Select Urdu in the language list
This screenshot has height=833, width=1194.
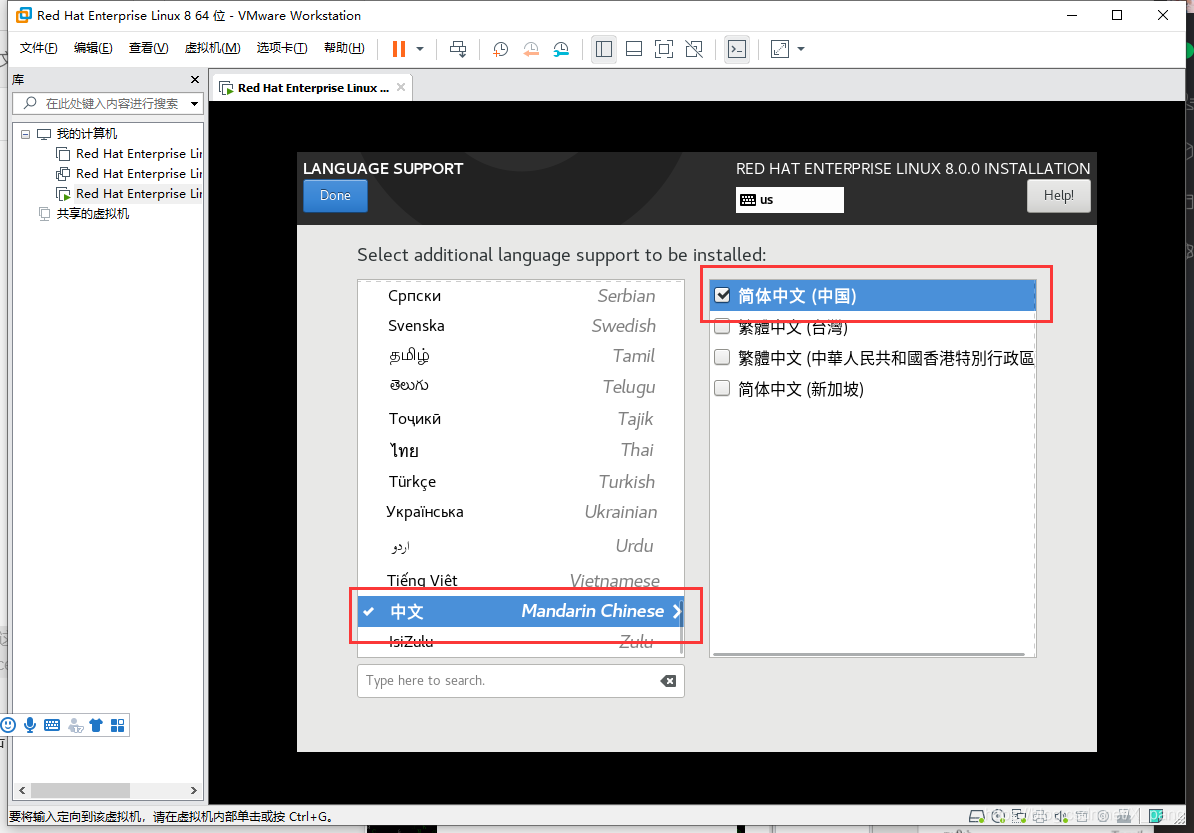click(x=521, y=545)
